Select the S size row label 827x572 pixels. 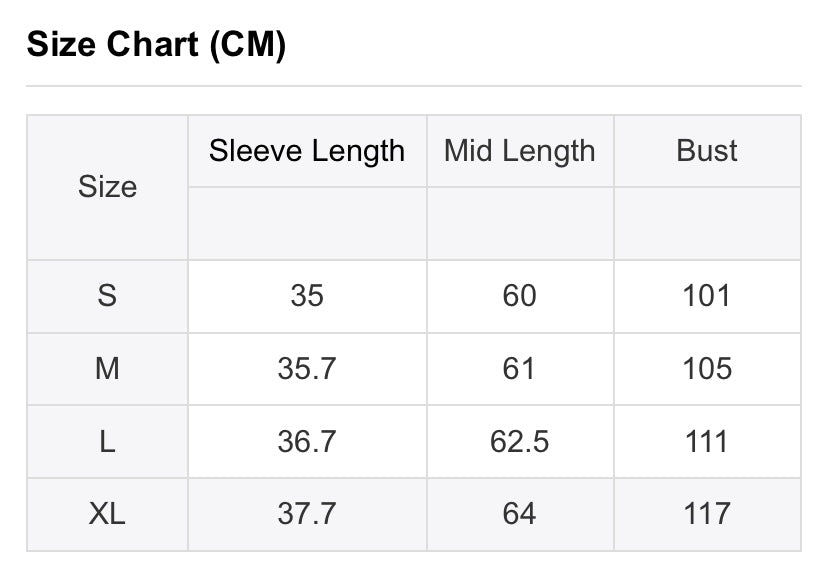(107, 295)
